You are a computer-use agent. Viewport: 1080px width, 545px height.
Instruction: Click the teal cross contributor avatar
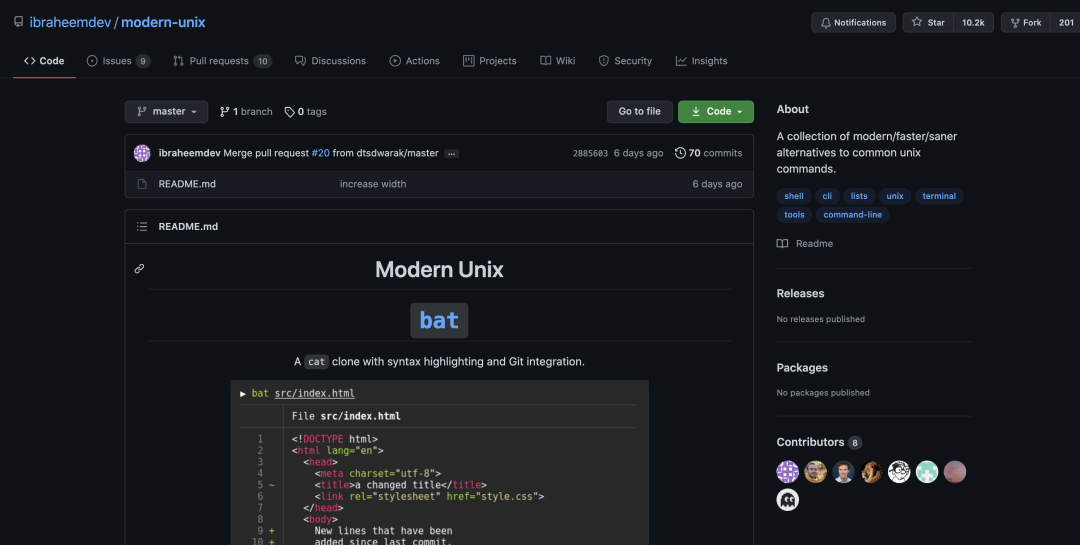click(927, 472)
